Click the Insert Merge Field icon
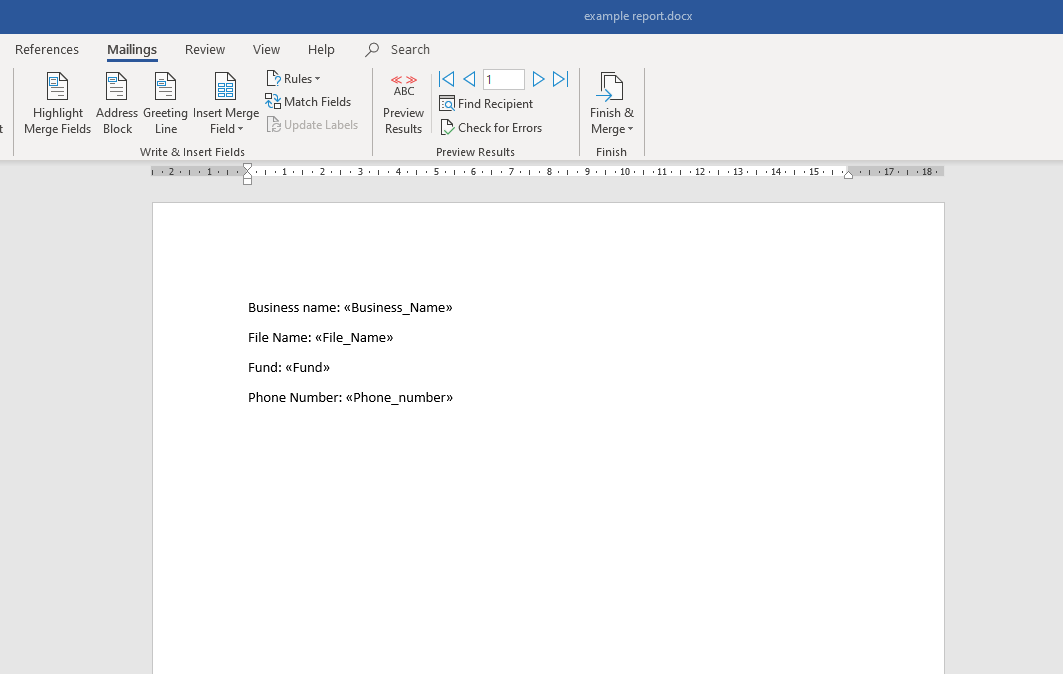 click(226, 87)
